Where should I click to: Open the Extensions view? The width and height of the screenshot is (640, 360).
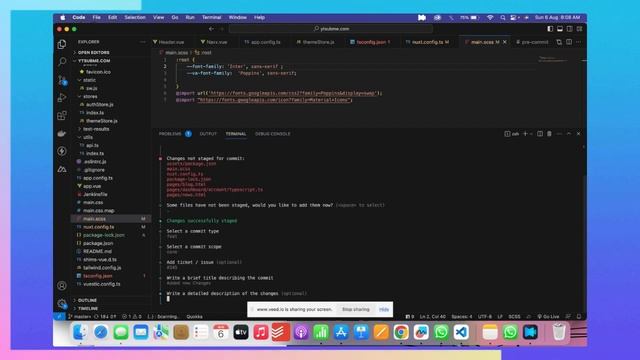pyautogui.click(x=62, y=116)
